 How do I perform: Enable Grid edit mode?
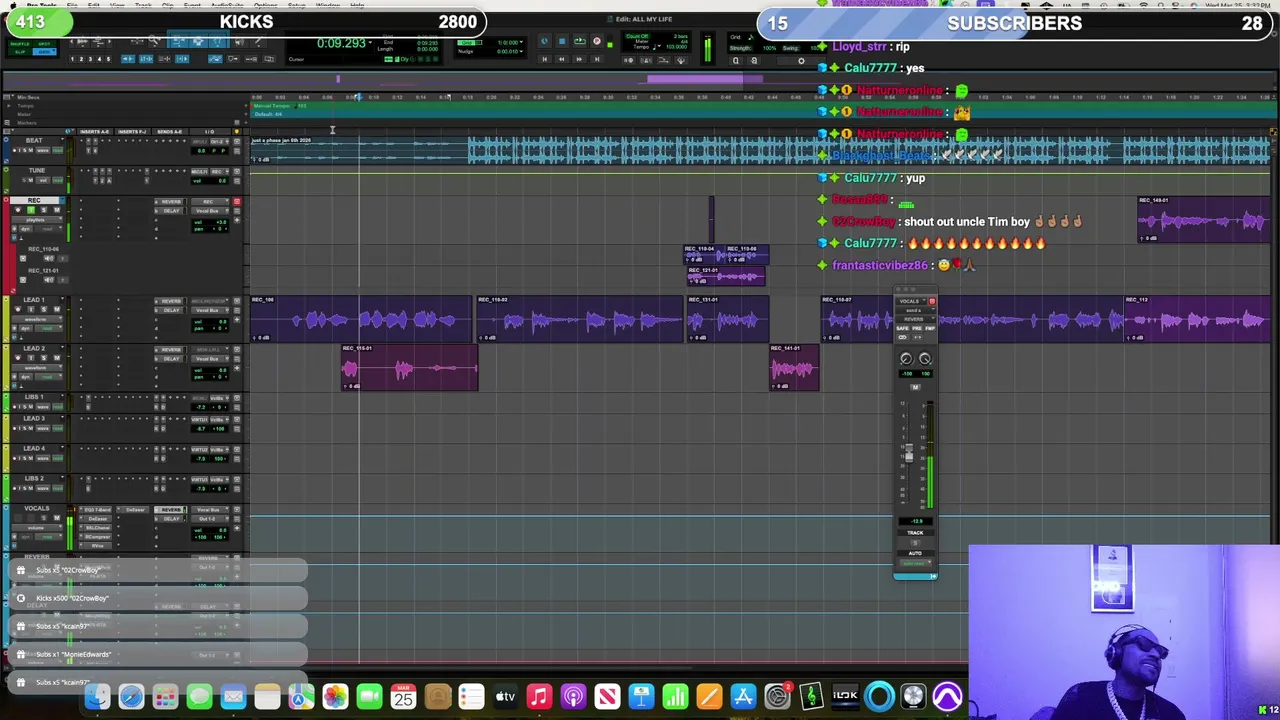pyautogui.click(x=44, y=52)
